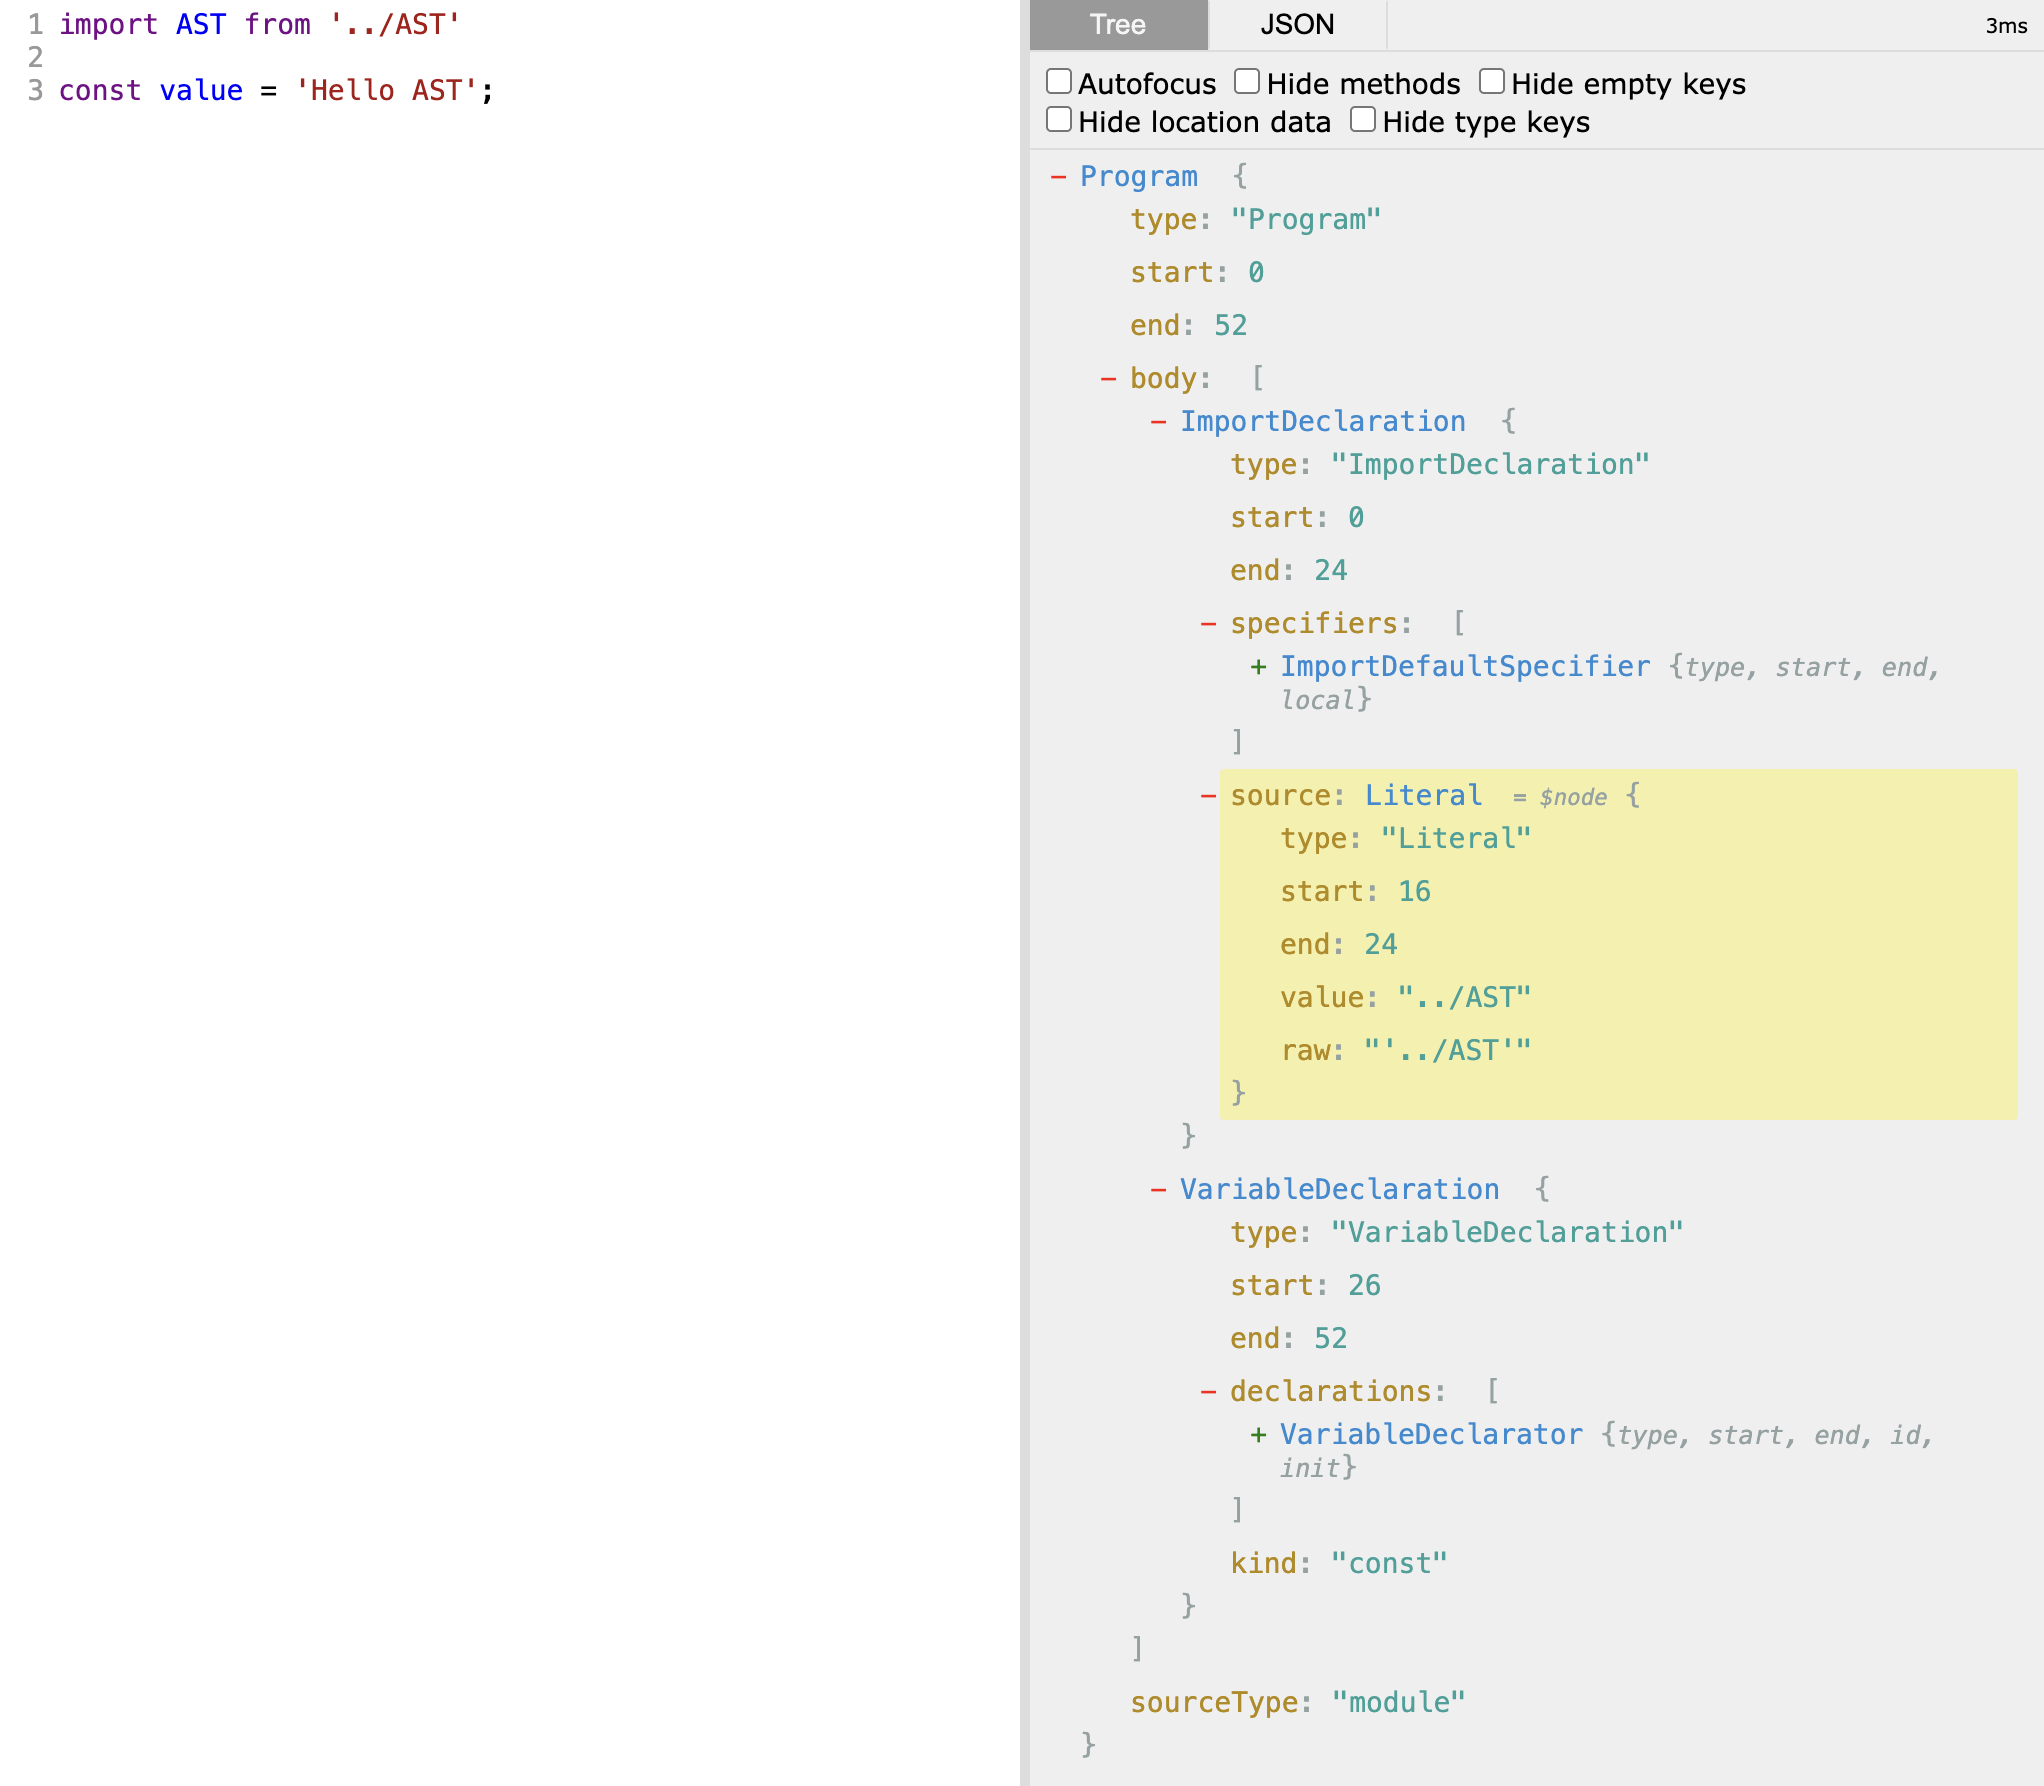Check Hide methods option
Image resolution: width=2044 pixels, height=1786 pixels.
coord(1247,82)
